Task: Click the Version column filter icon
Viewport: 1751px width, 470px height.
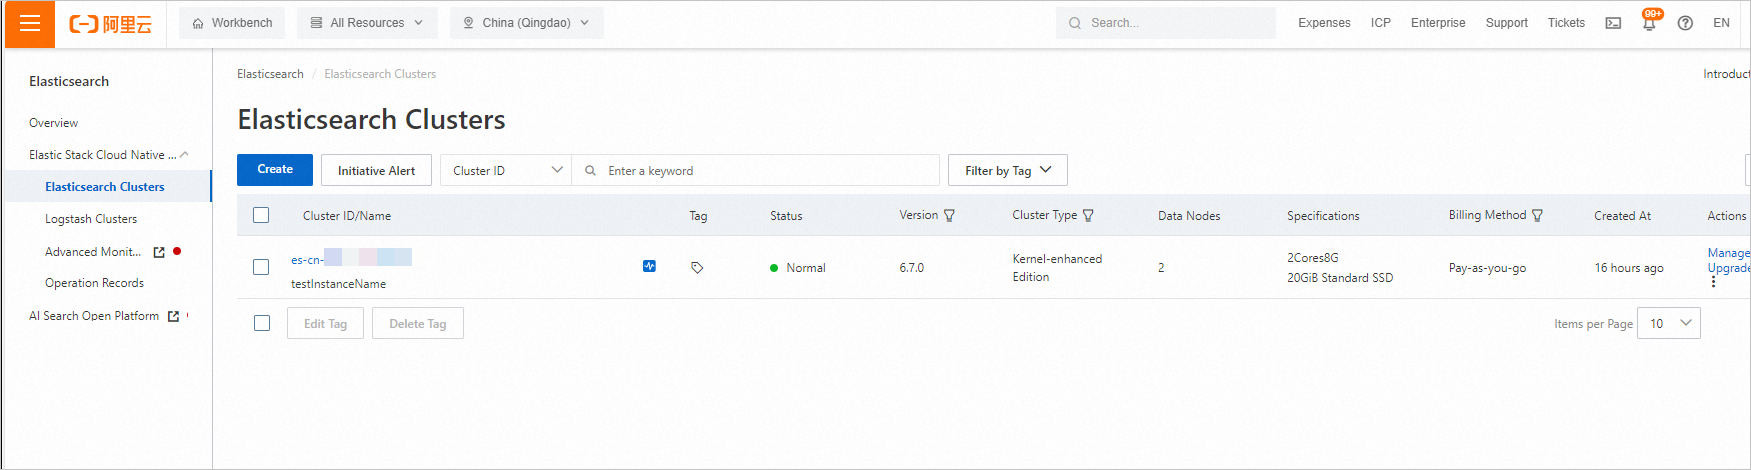Action: [949, 215]
